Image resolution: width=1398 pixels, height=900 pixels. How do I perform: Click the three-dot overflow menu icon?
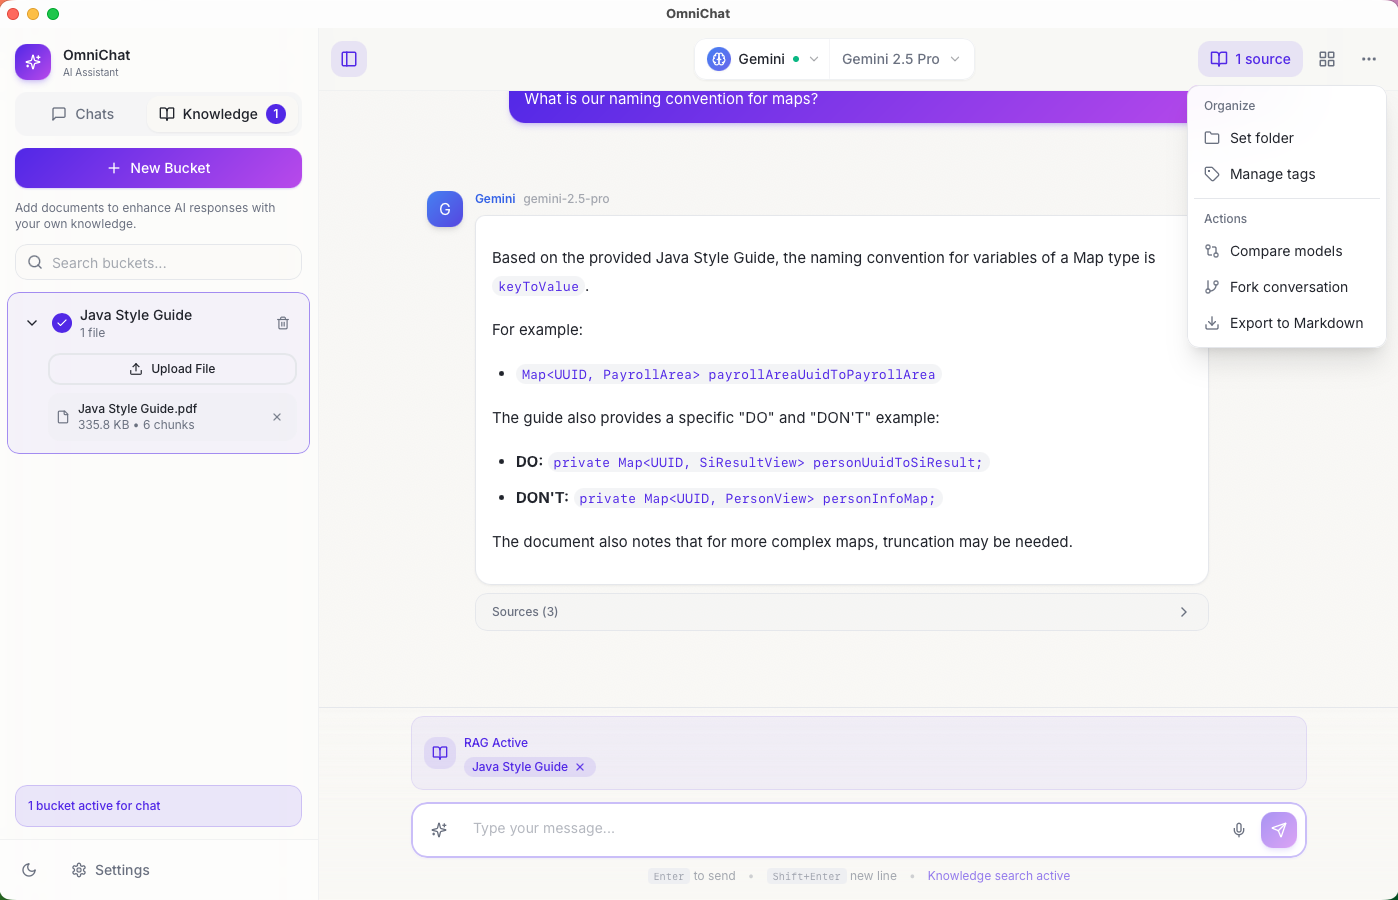coord(1369,59)
